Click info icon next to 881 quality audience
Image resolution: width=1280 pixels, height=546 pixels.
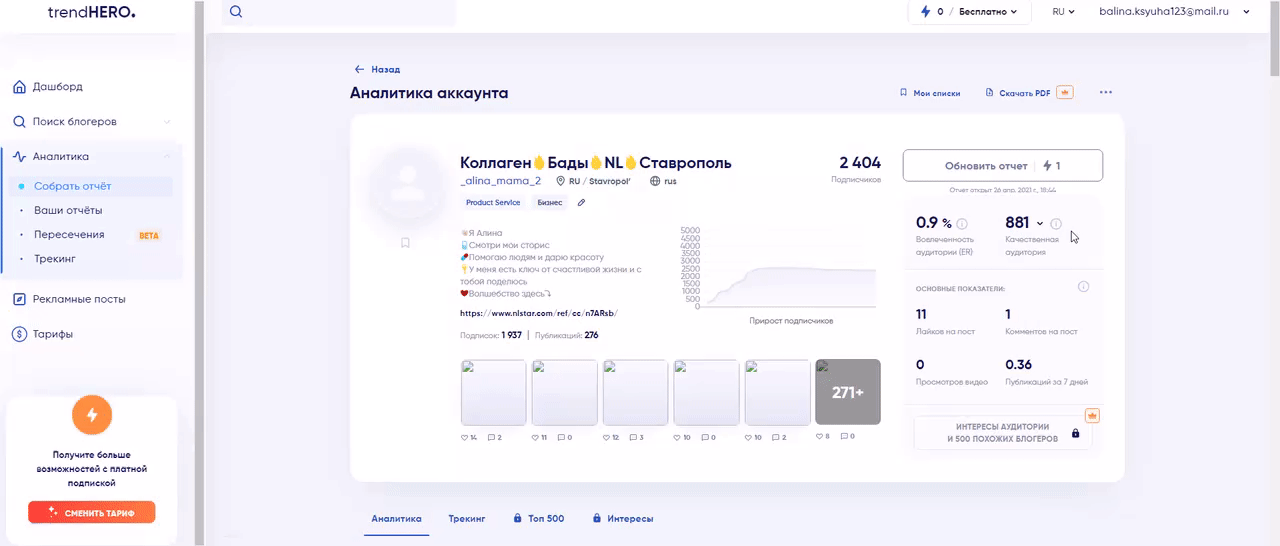1056,224
